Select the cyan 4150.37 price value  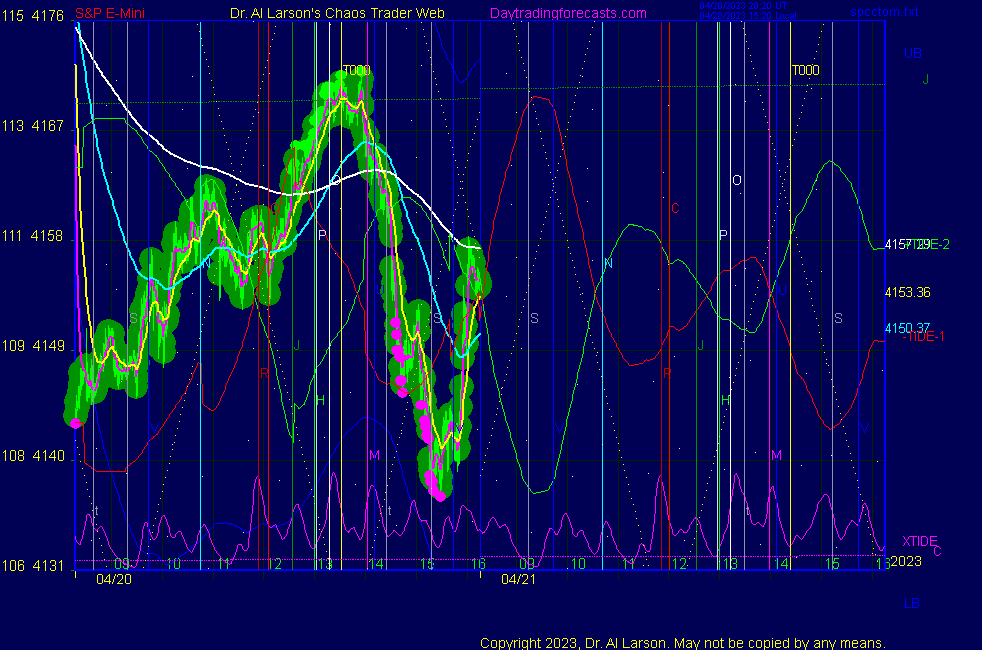[x=905, y=328]
